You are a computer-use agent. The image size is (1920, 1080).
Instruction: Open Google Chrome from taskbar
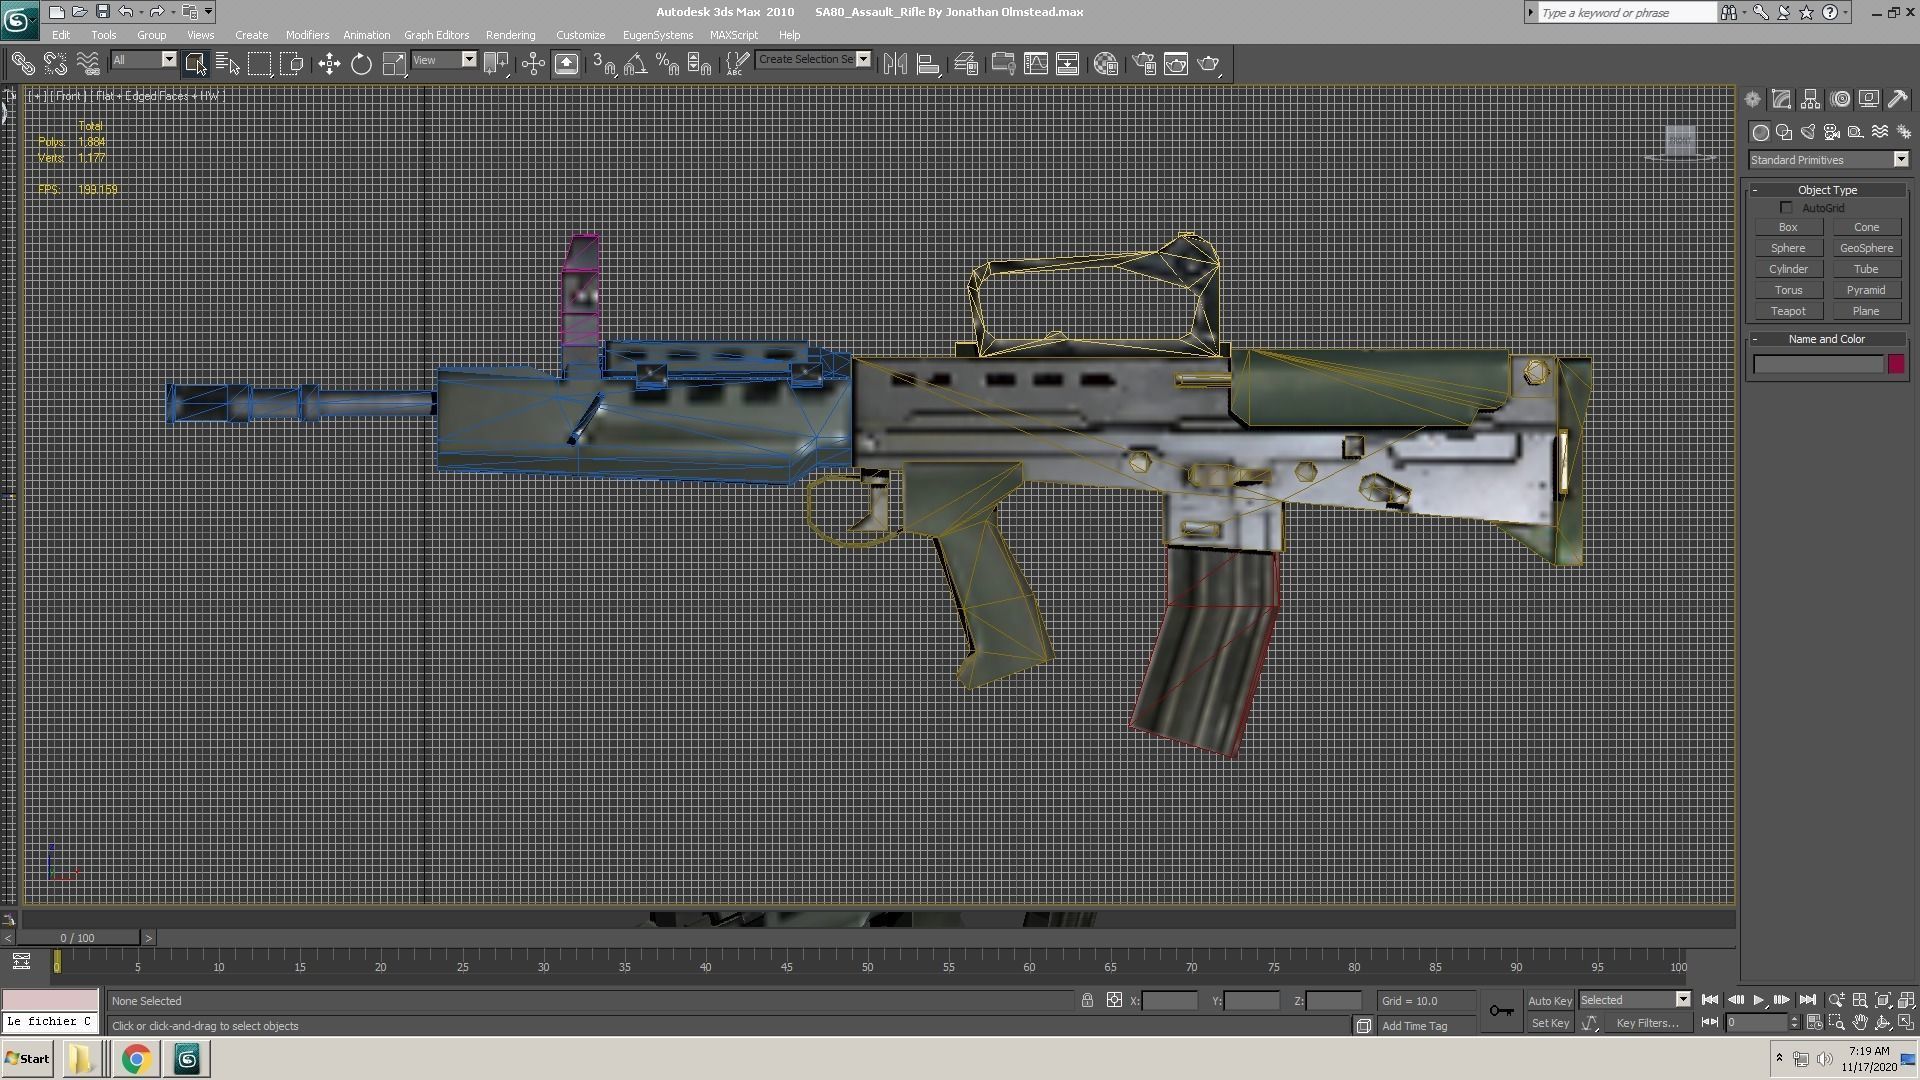[136, 1059]
